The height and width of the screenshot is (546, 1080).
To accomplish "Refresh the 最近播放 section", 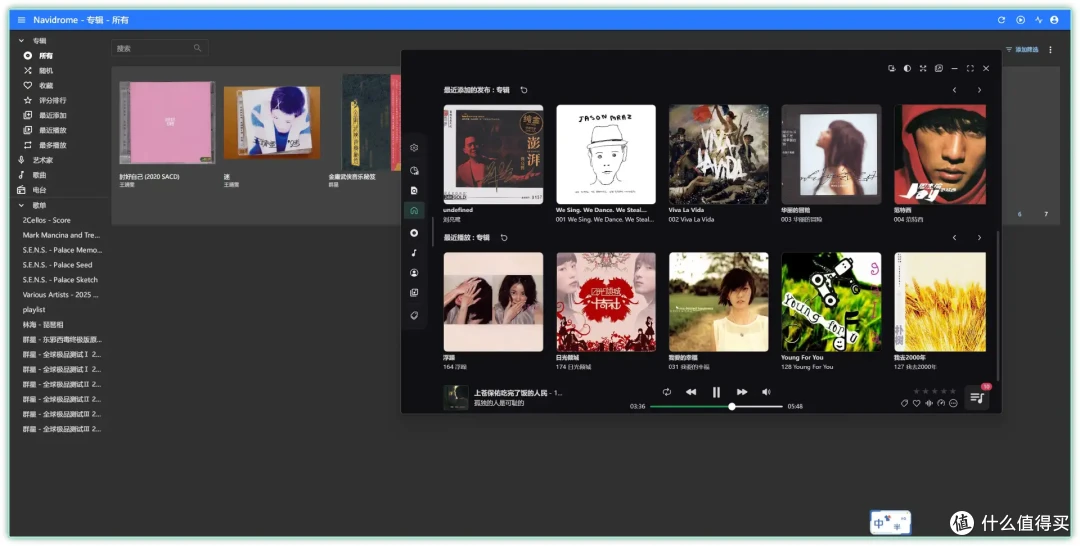I will tap(504, 238).
